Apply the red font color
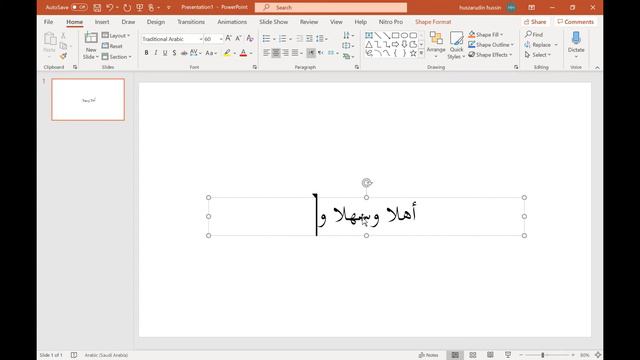This screenshot has height=360, width=640. click(244, 53)
